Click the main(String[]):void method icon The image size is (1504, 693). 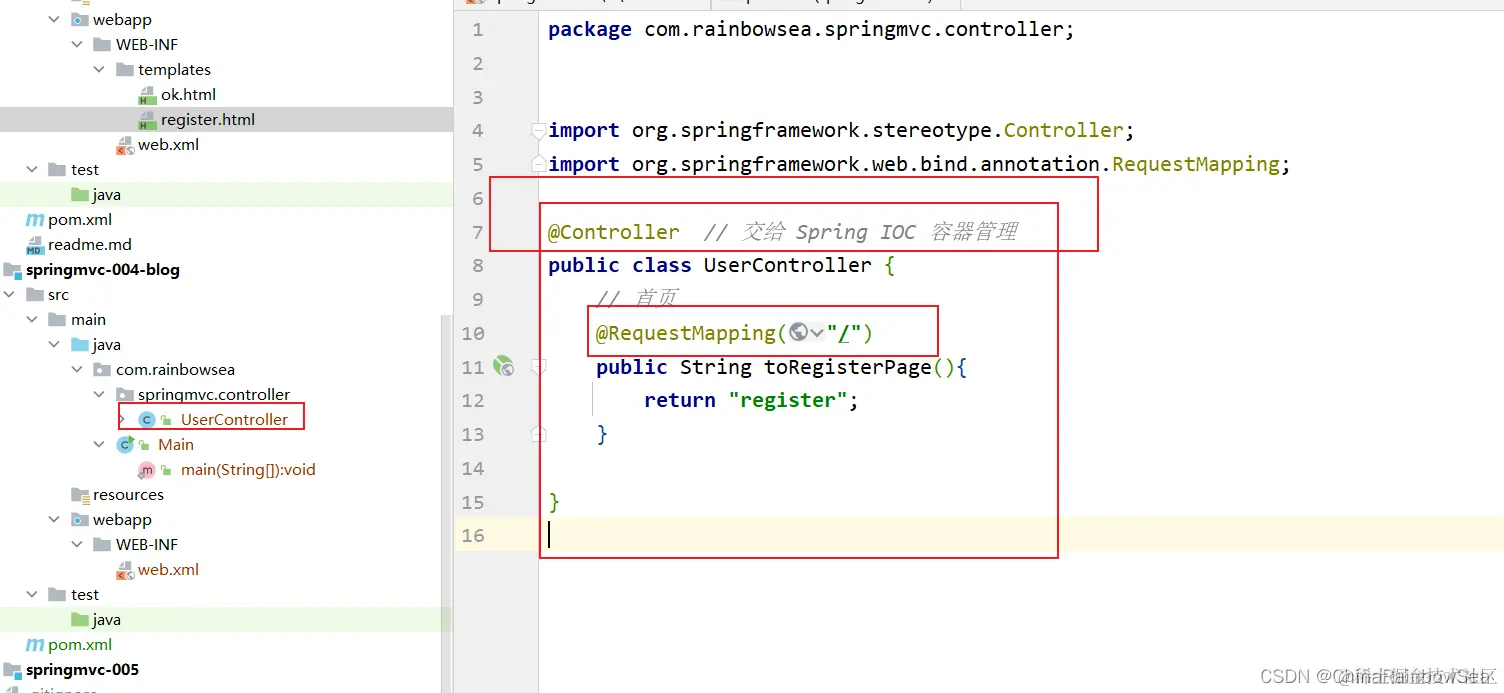pyautogui.click(x=146, y=470)
